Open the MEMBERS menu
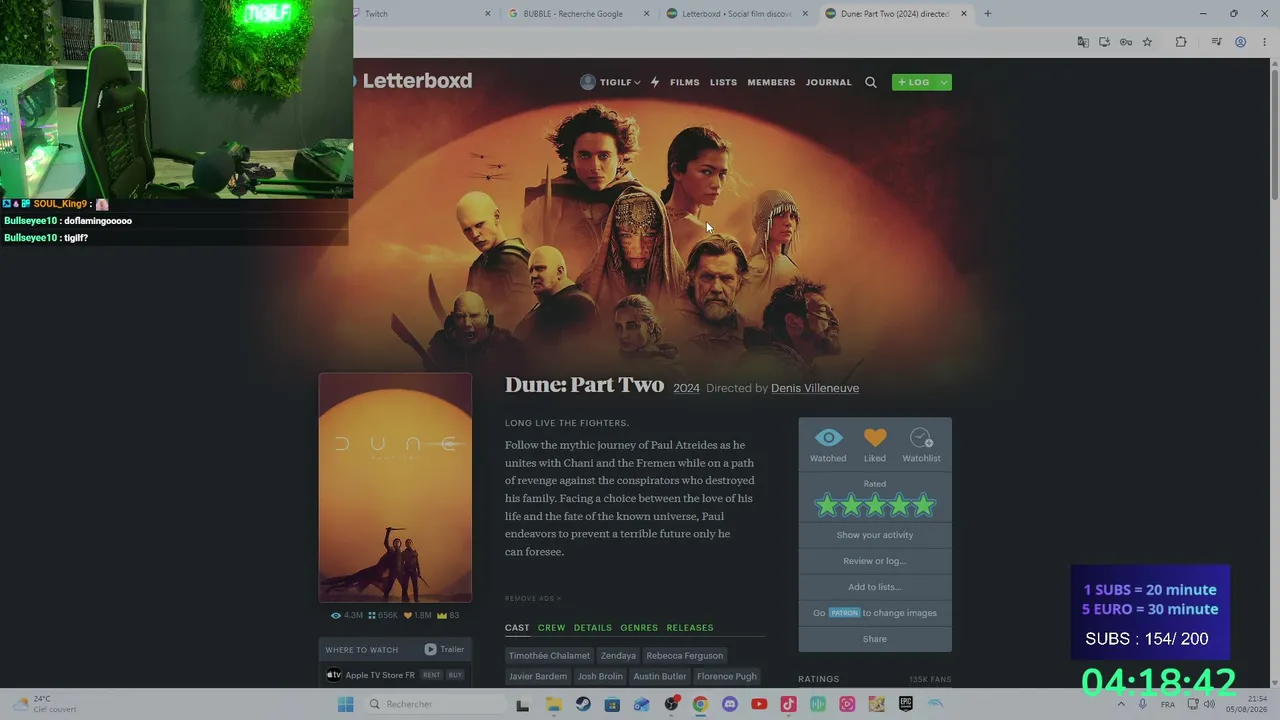Screen dimensions: 1280x720 pos(771,82)
